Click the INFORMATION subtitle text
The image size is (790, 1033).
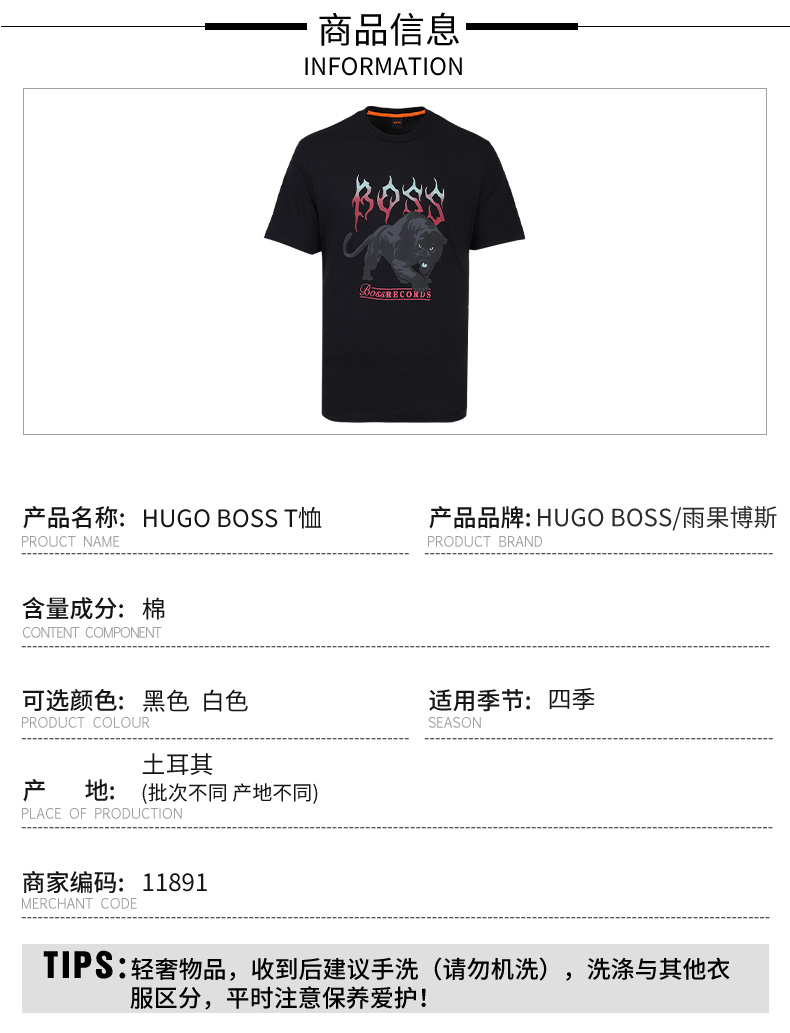(x=383, y=67)
